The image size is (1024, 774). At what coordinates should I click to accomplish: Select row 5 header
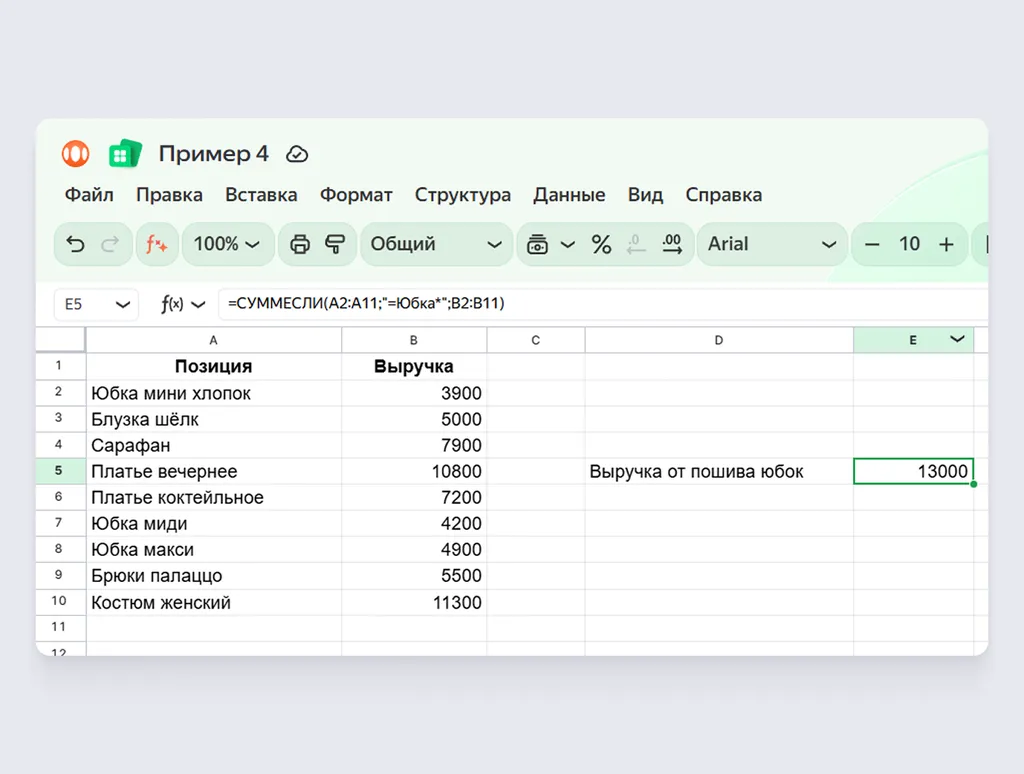click(59, 471)
